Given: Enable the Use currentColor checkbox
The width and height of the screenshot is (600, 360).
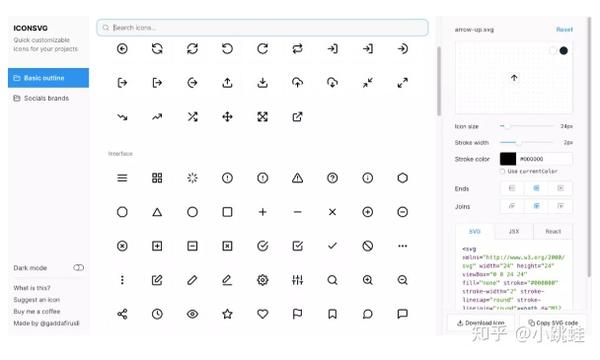Looking at the screenshot, I should [502, 171].
